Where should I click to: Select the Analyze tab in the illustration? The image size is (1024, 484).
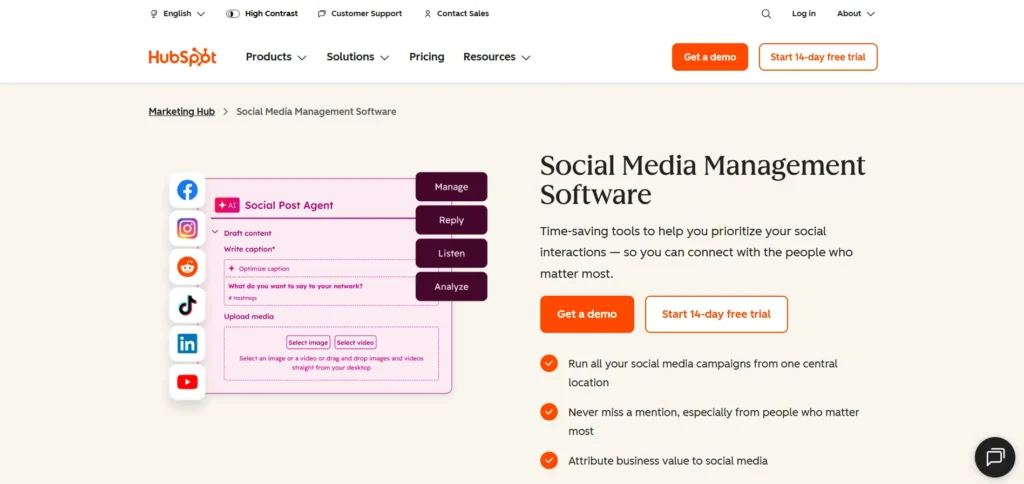[x=451, y=287]
